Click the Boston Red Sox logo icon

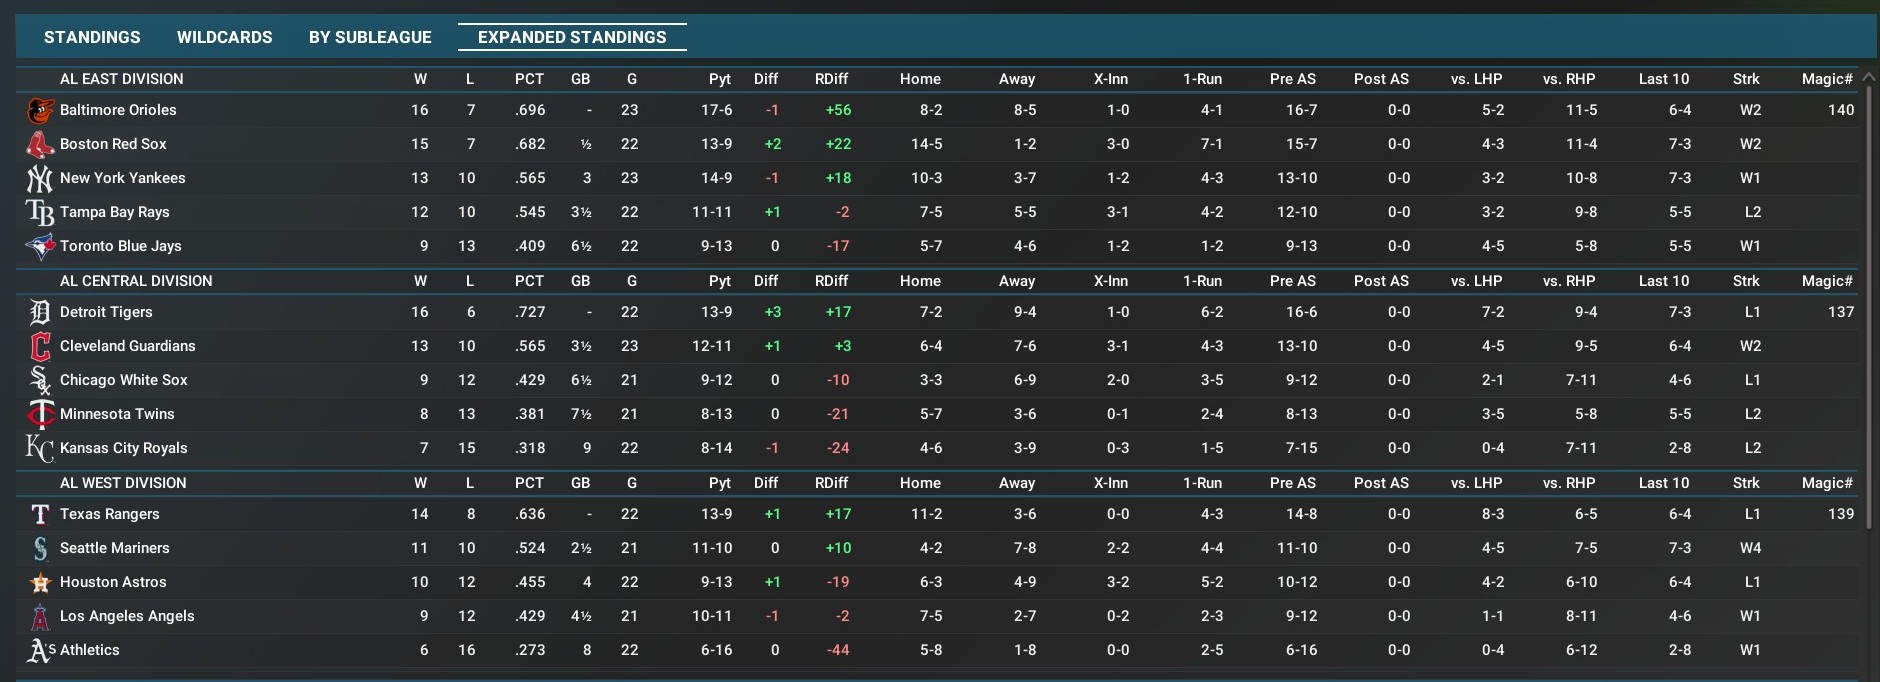click(40, 145)
